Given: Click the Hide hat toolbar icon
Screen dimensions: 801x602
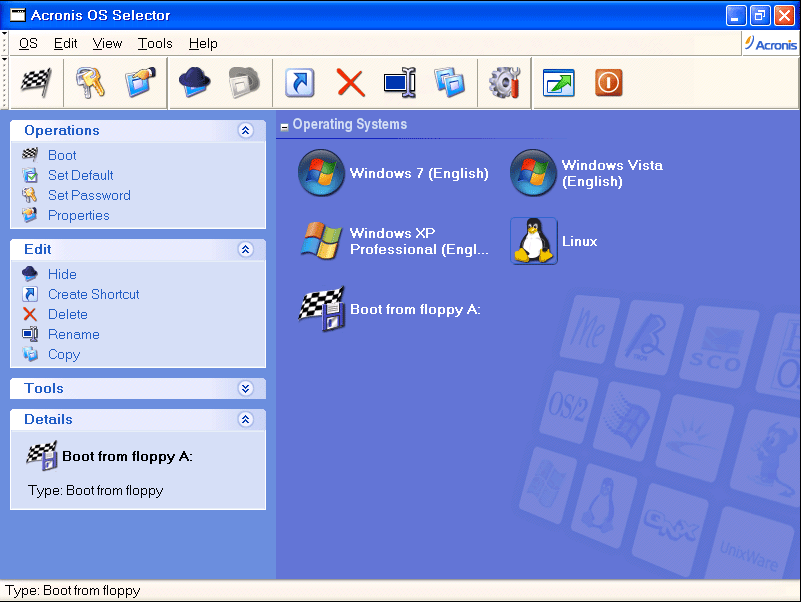Looking at the screenshot, I should 194,82.
